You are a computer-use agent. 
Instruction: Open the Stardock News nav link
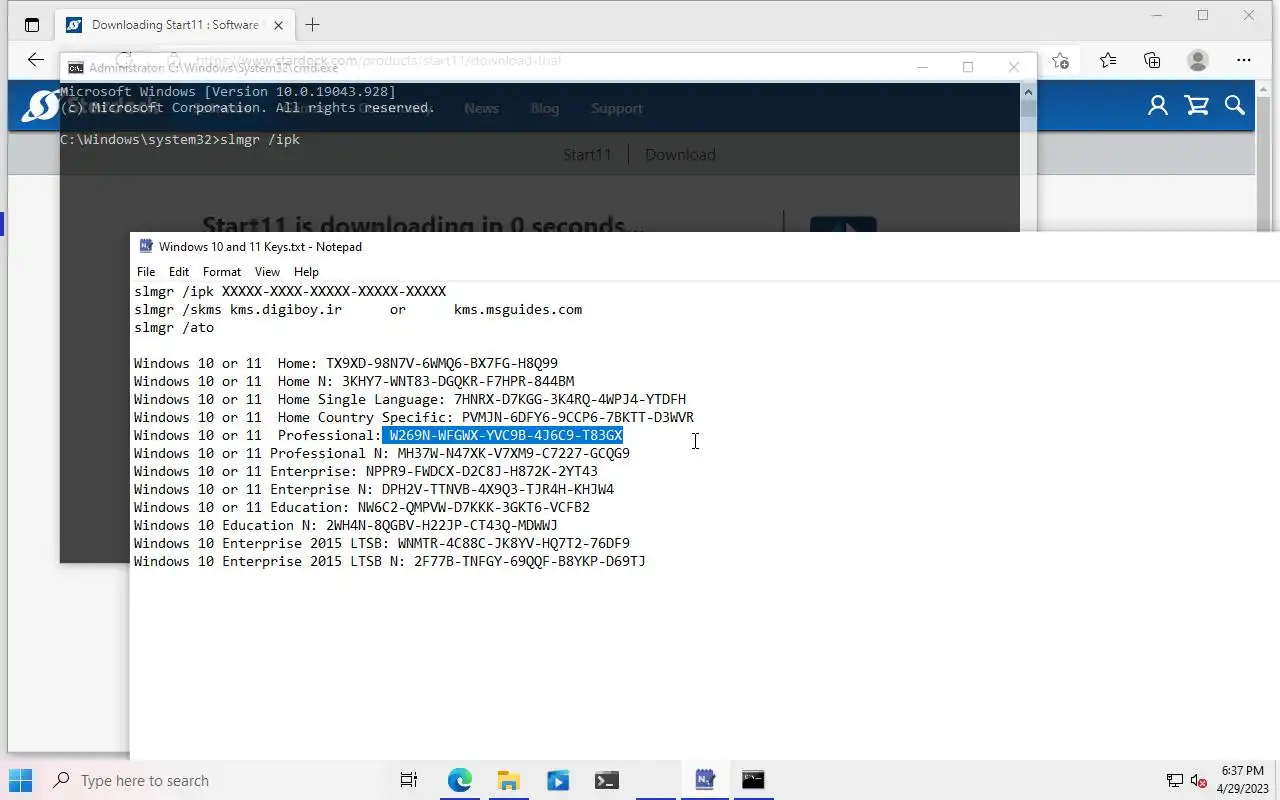point(481,108)
